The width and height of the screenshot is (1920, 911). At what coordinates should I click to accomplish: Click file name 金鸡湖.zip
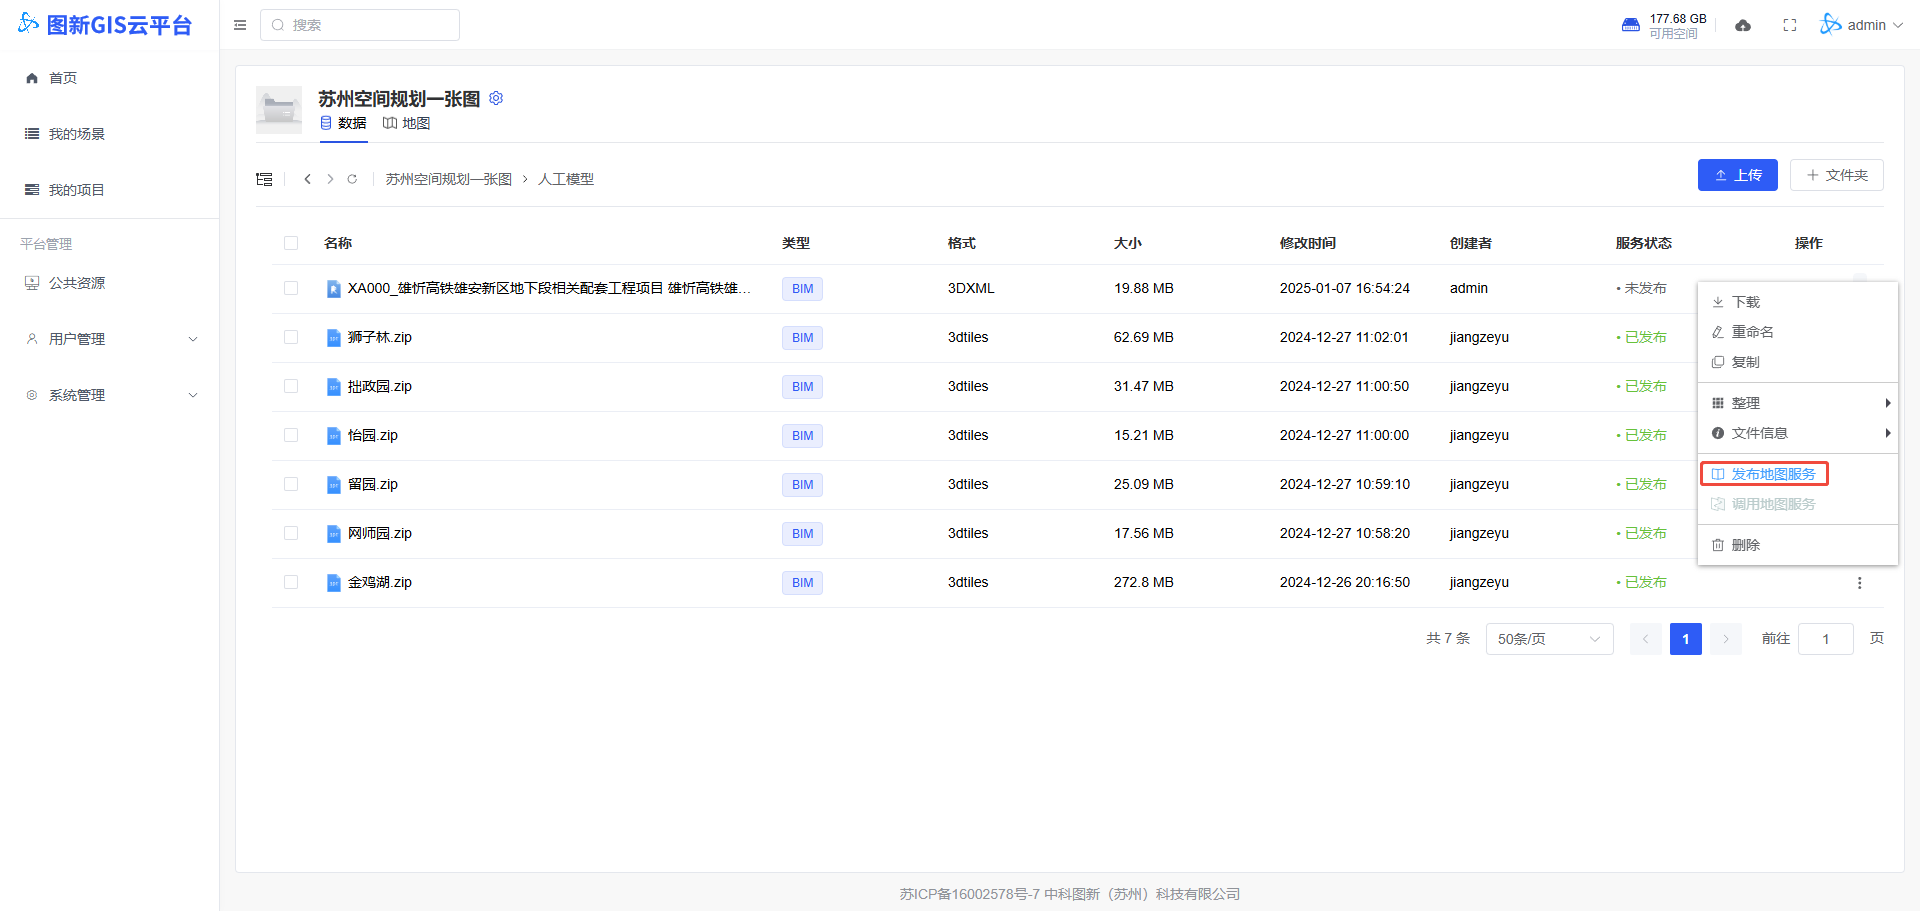380,583
